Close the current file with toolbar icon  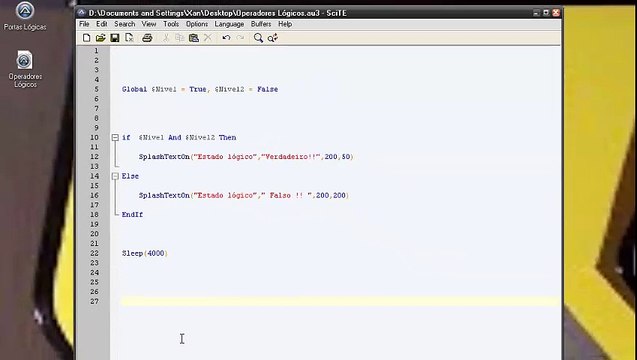(x=129, y=38)
